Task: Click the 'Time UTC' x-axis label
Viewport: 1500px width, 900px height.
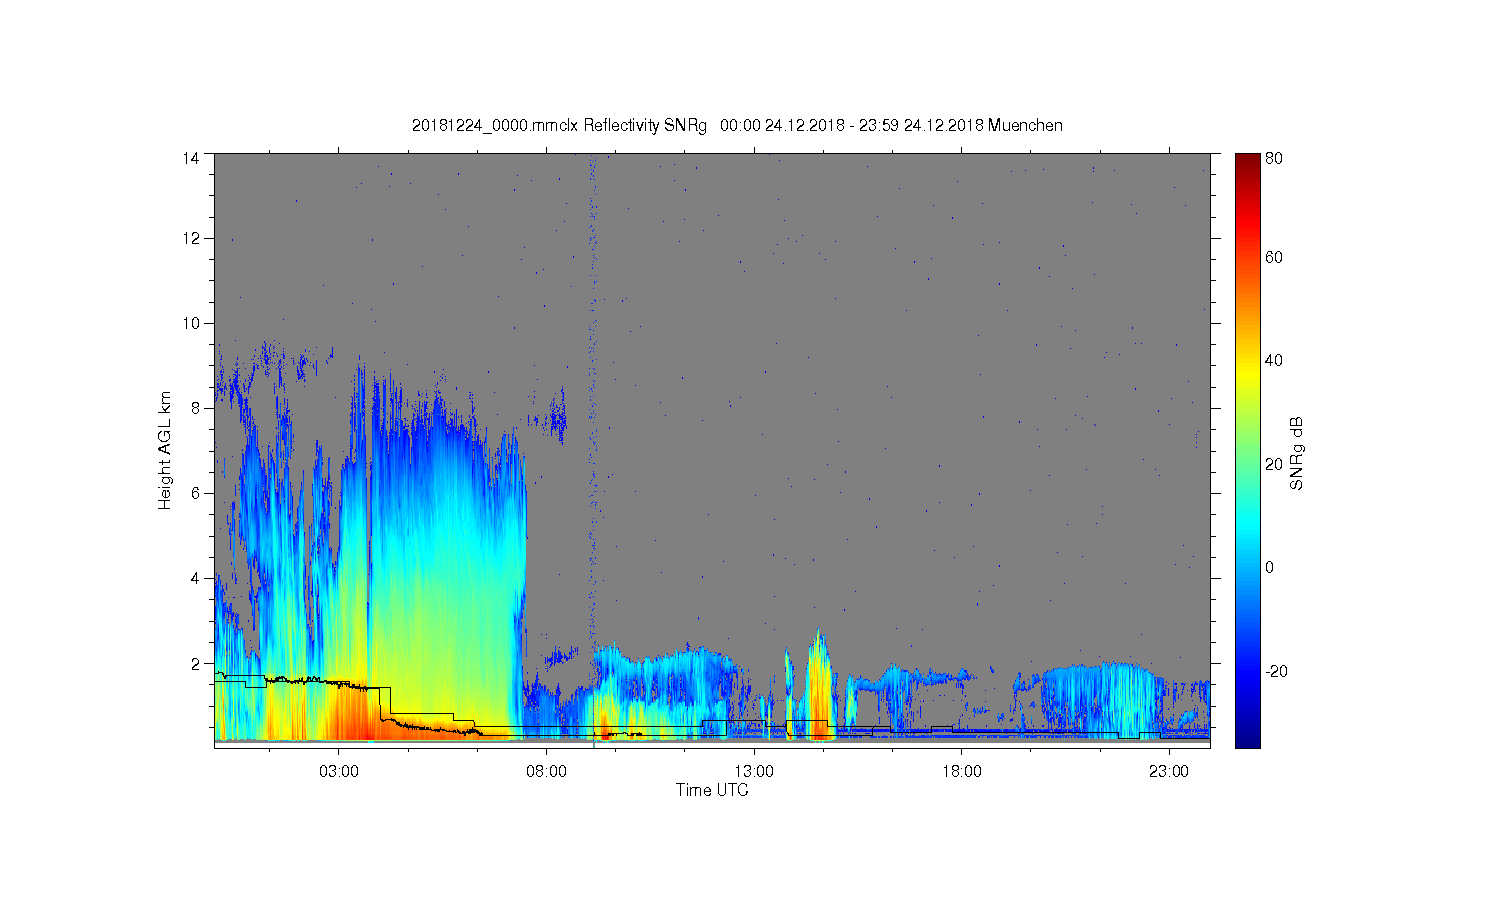Action: coord(712,790)
